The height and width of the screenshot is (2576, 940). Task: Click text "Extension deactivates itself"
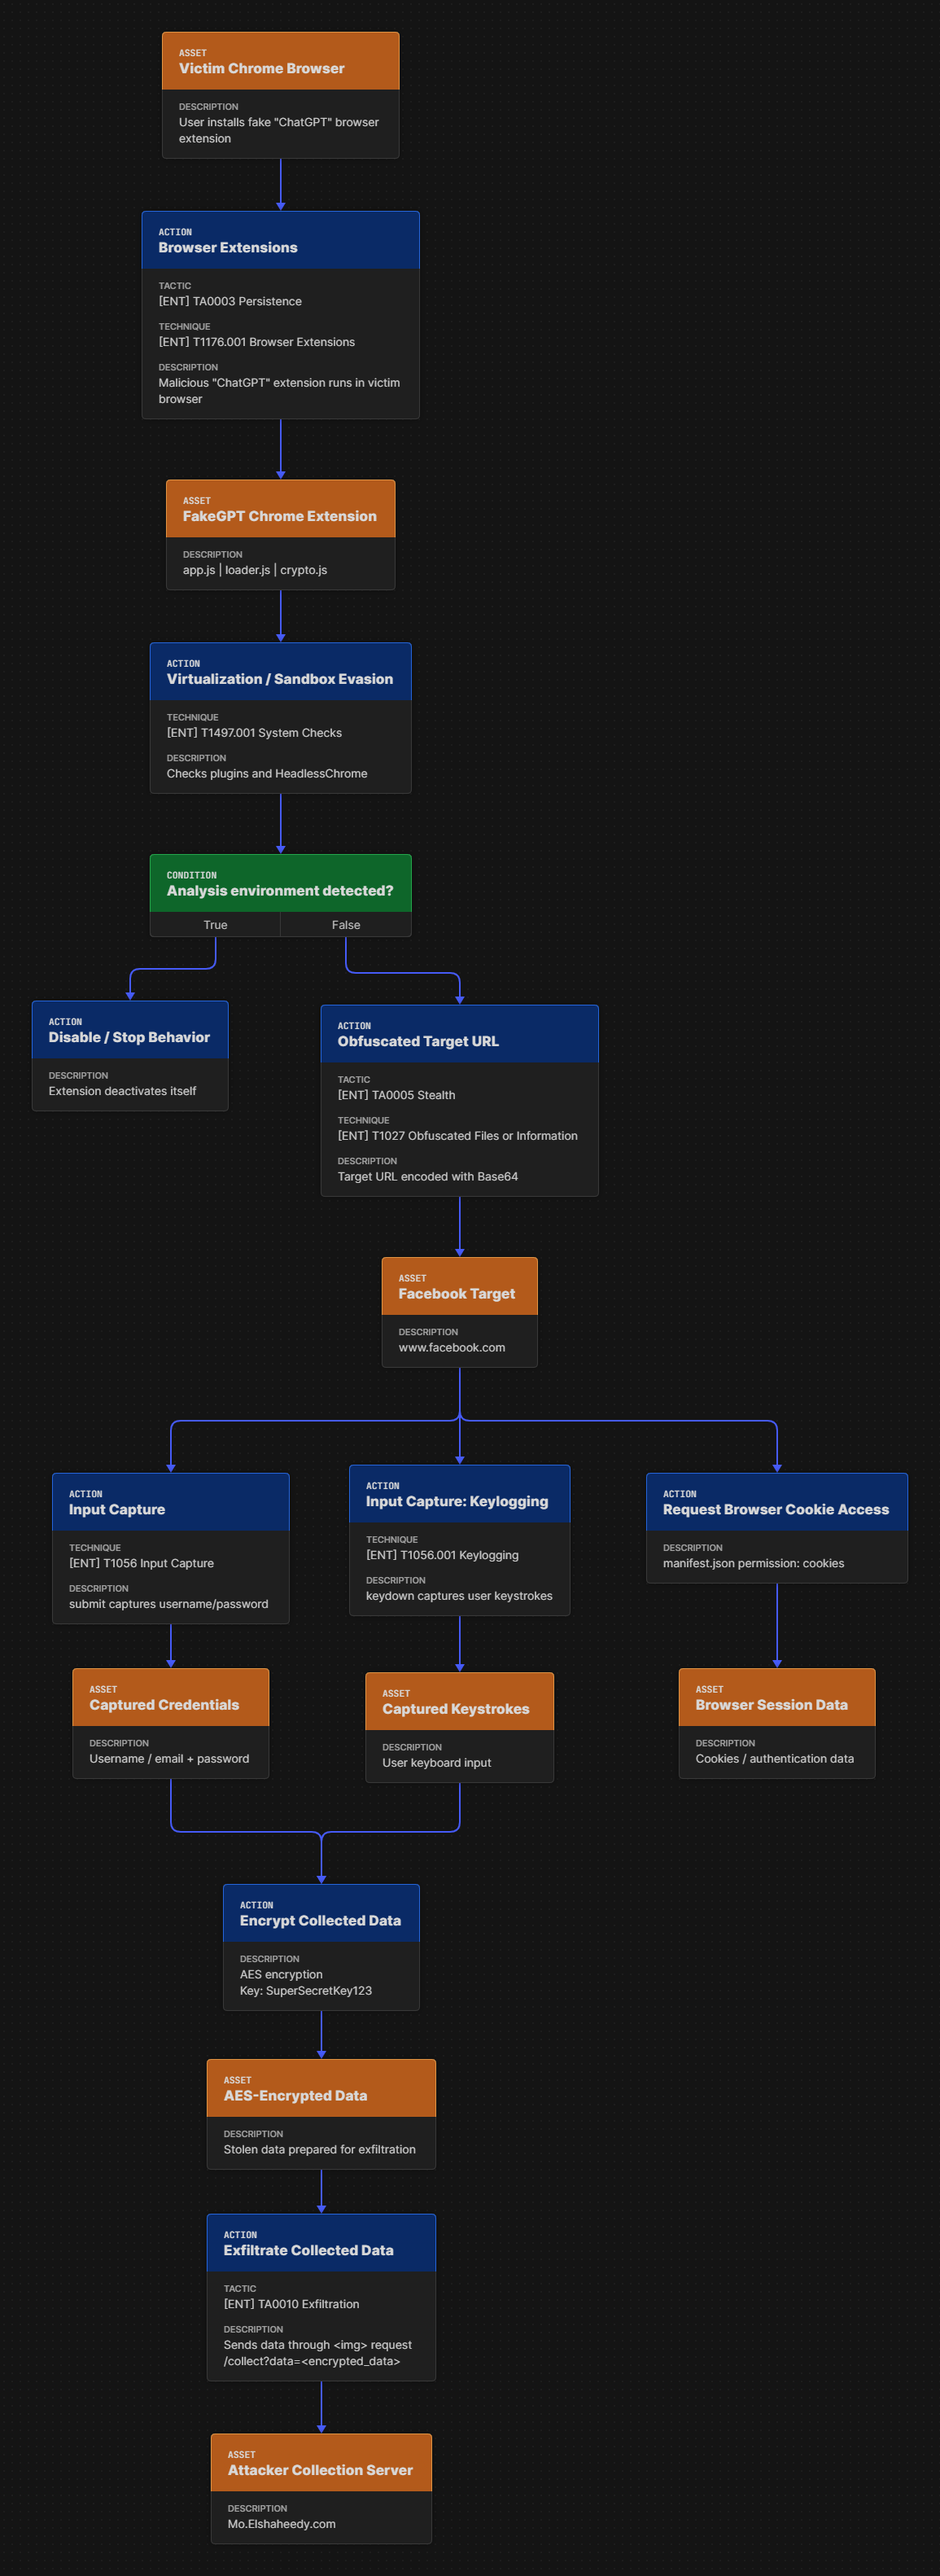122,1091
